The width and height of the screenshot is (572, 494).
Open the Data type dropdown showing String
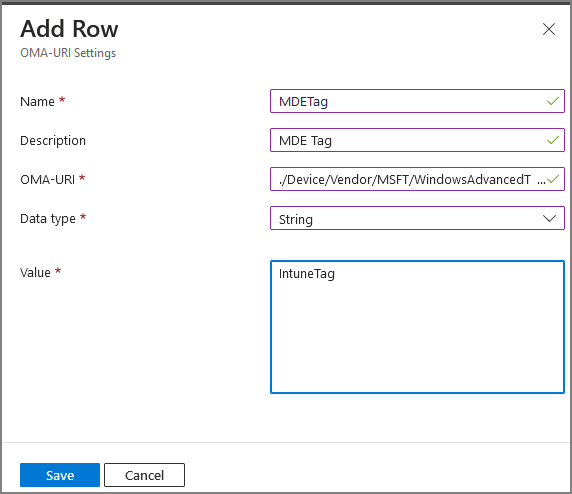tap(417, 218)
